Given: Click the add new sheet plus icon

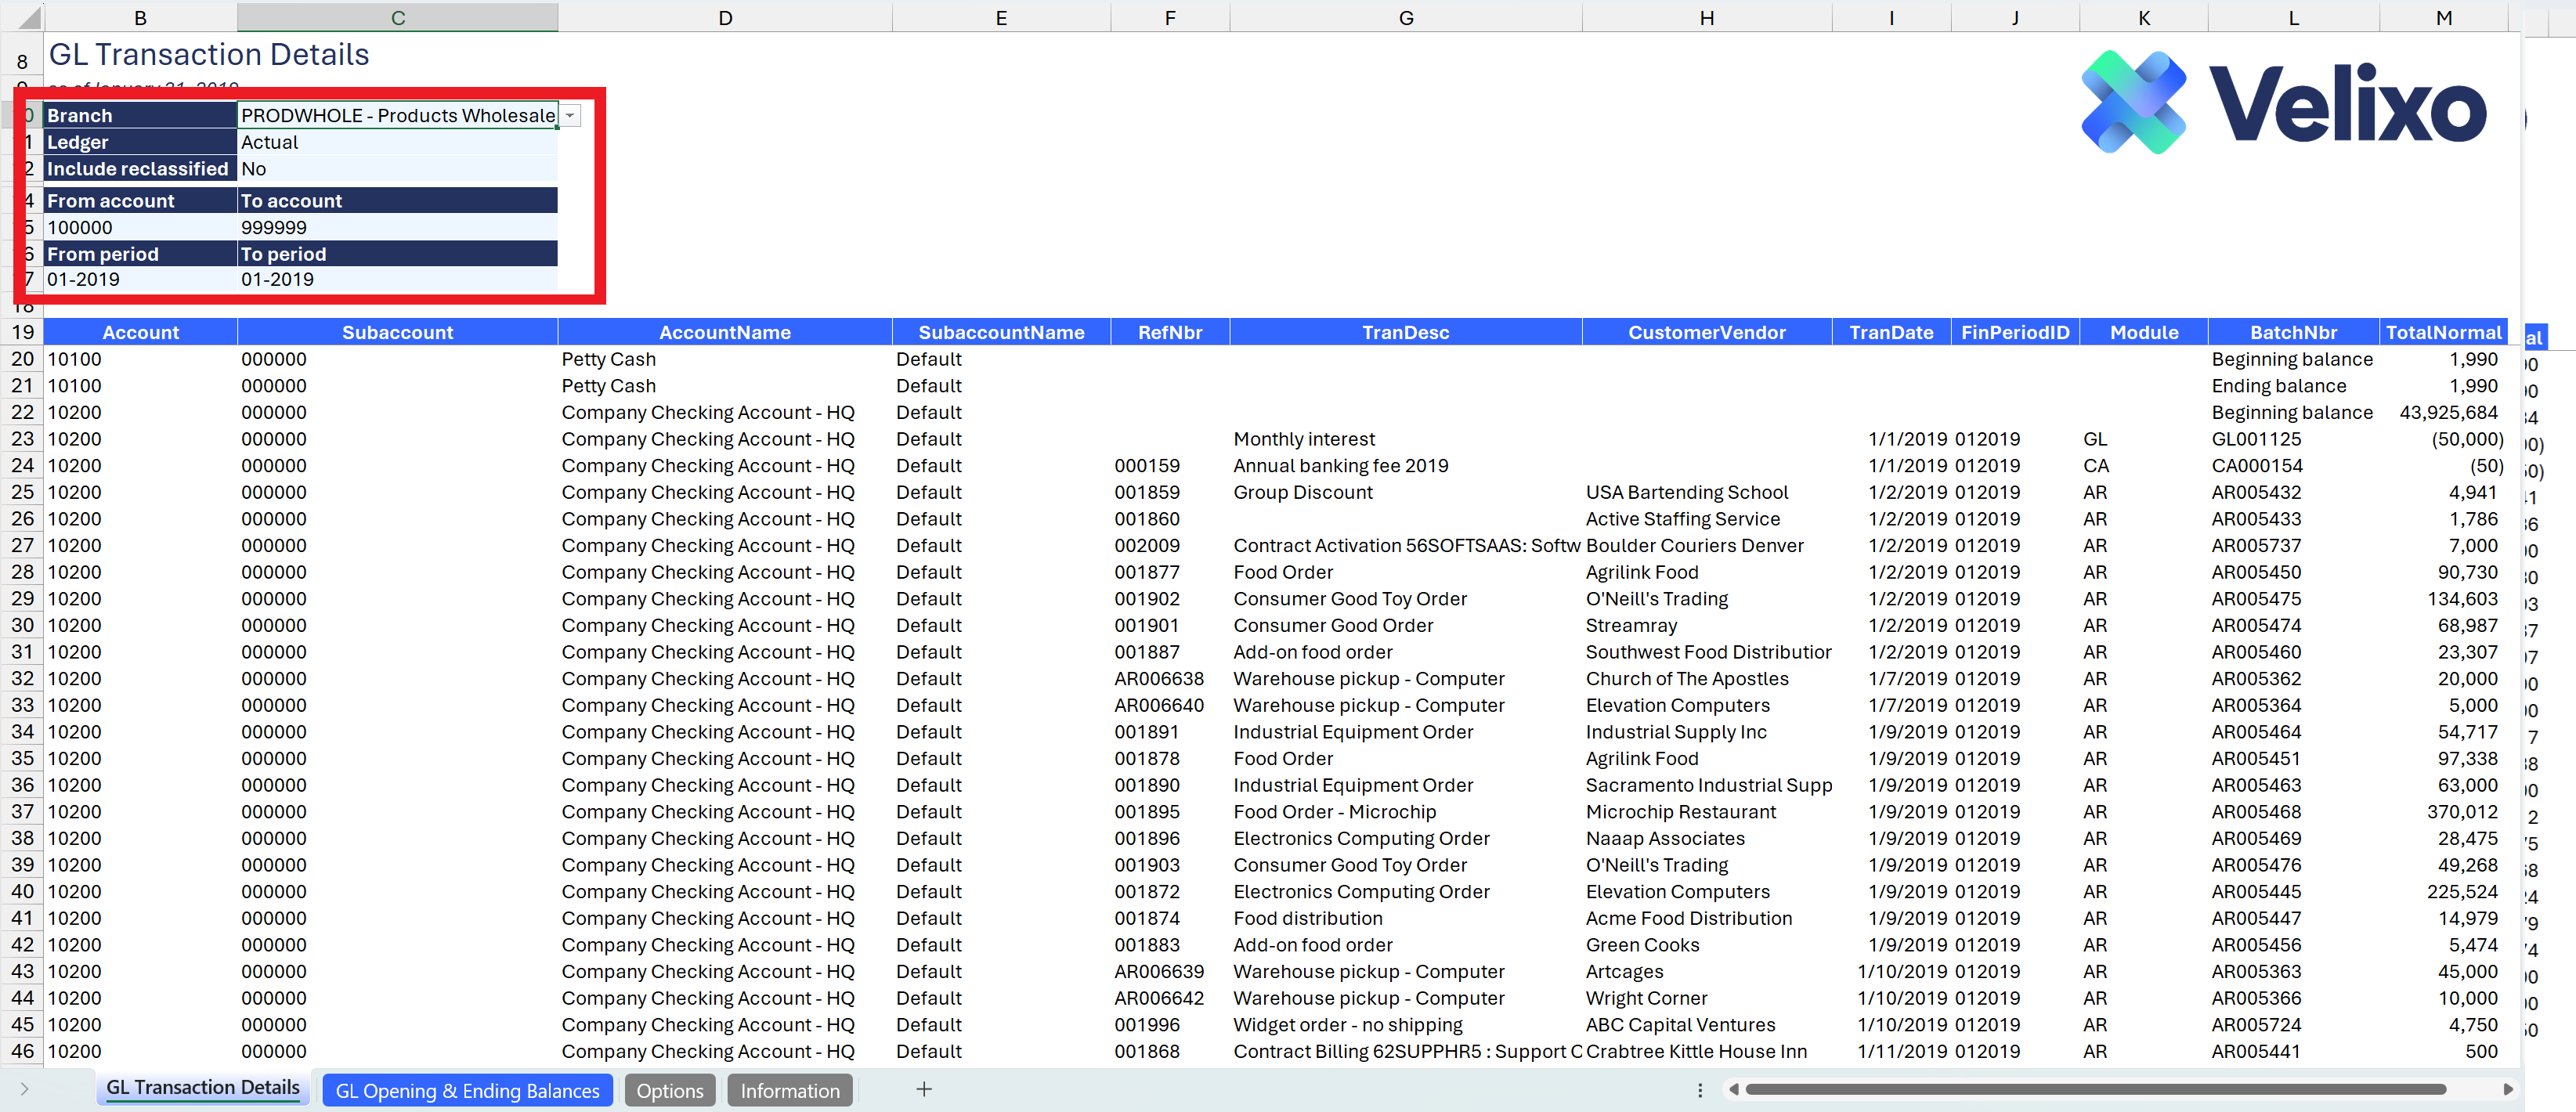Looking at the screenshot, I should (x=924, y=1089).
